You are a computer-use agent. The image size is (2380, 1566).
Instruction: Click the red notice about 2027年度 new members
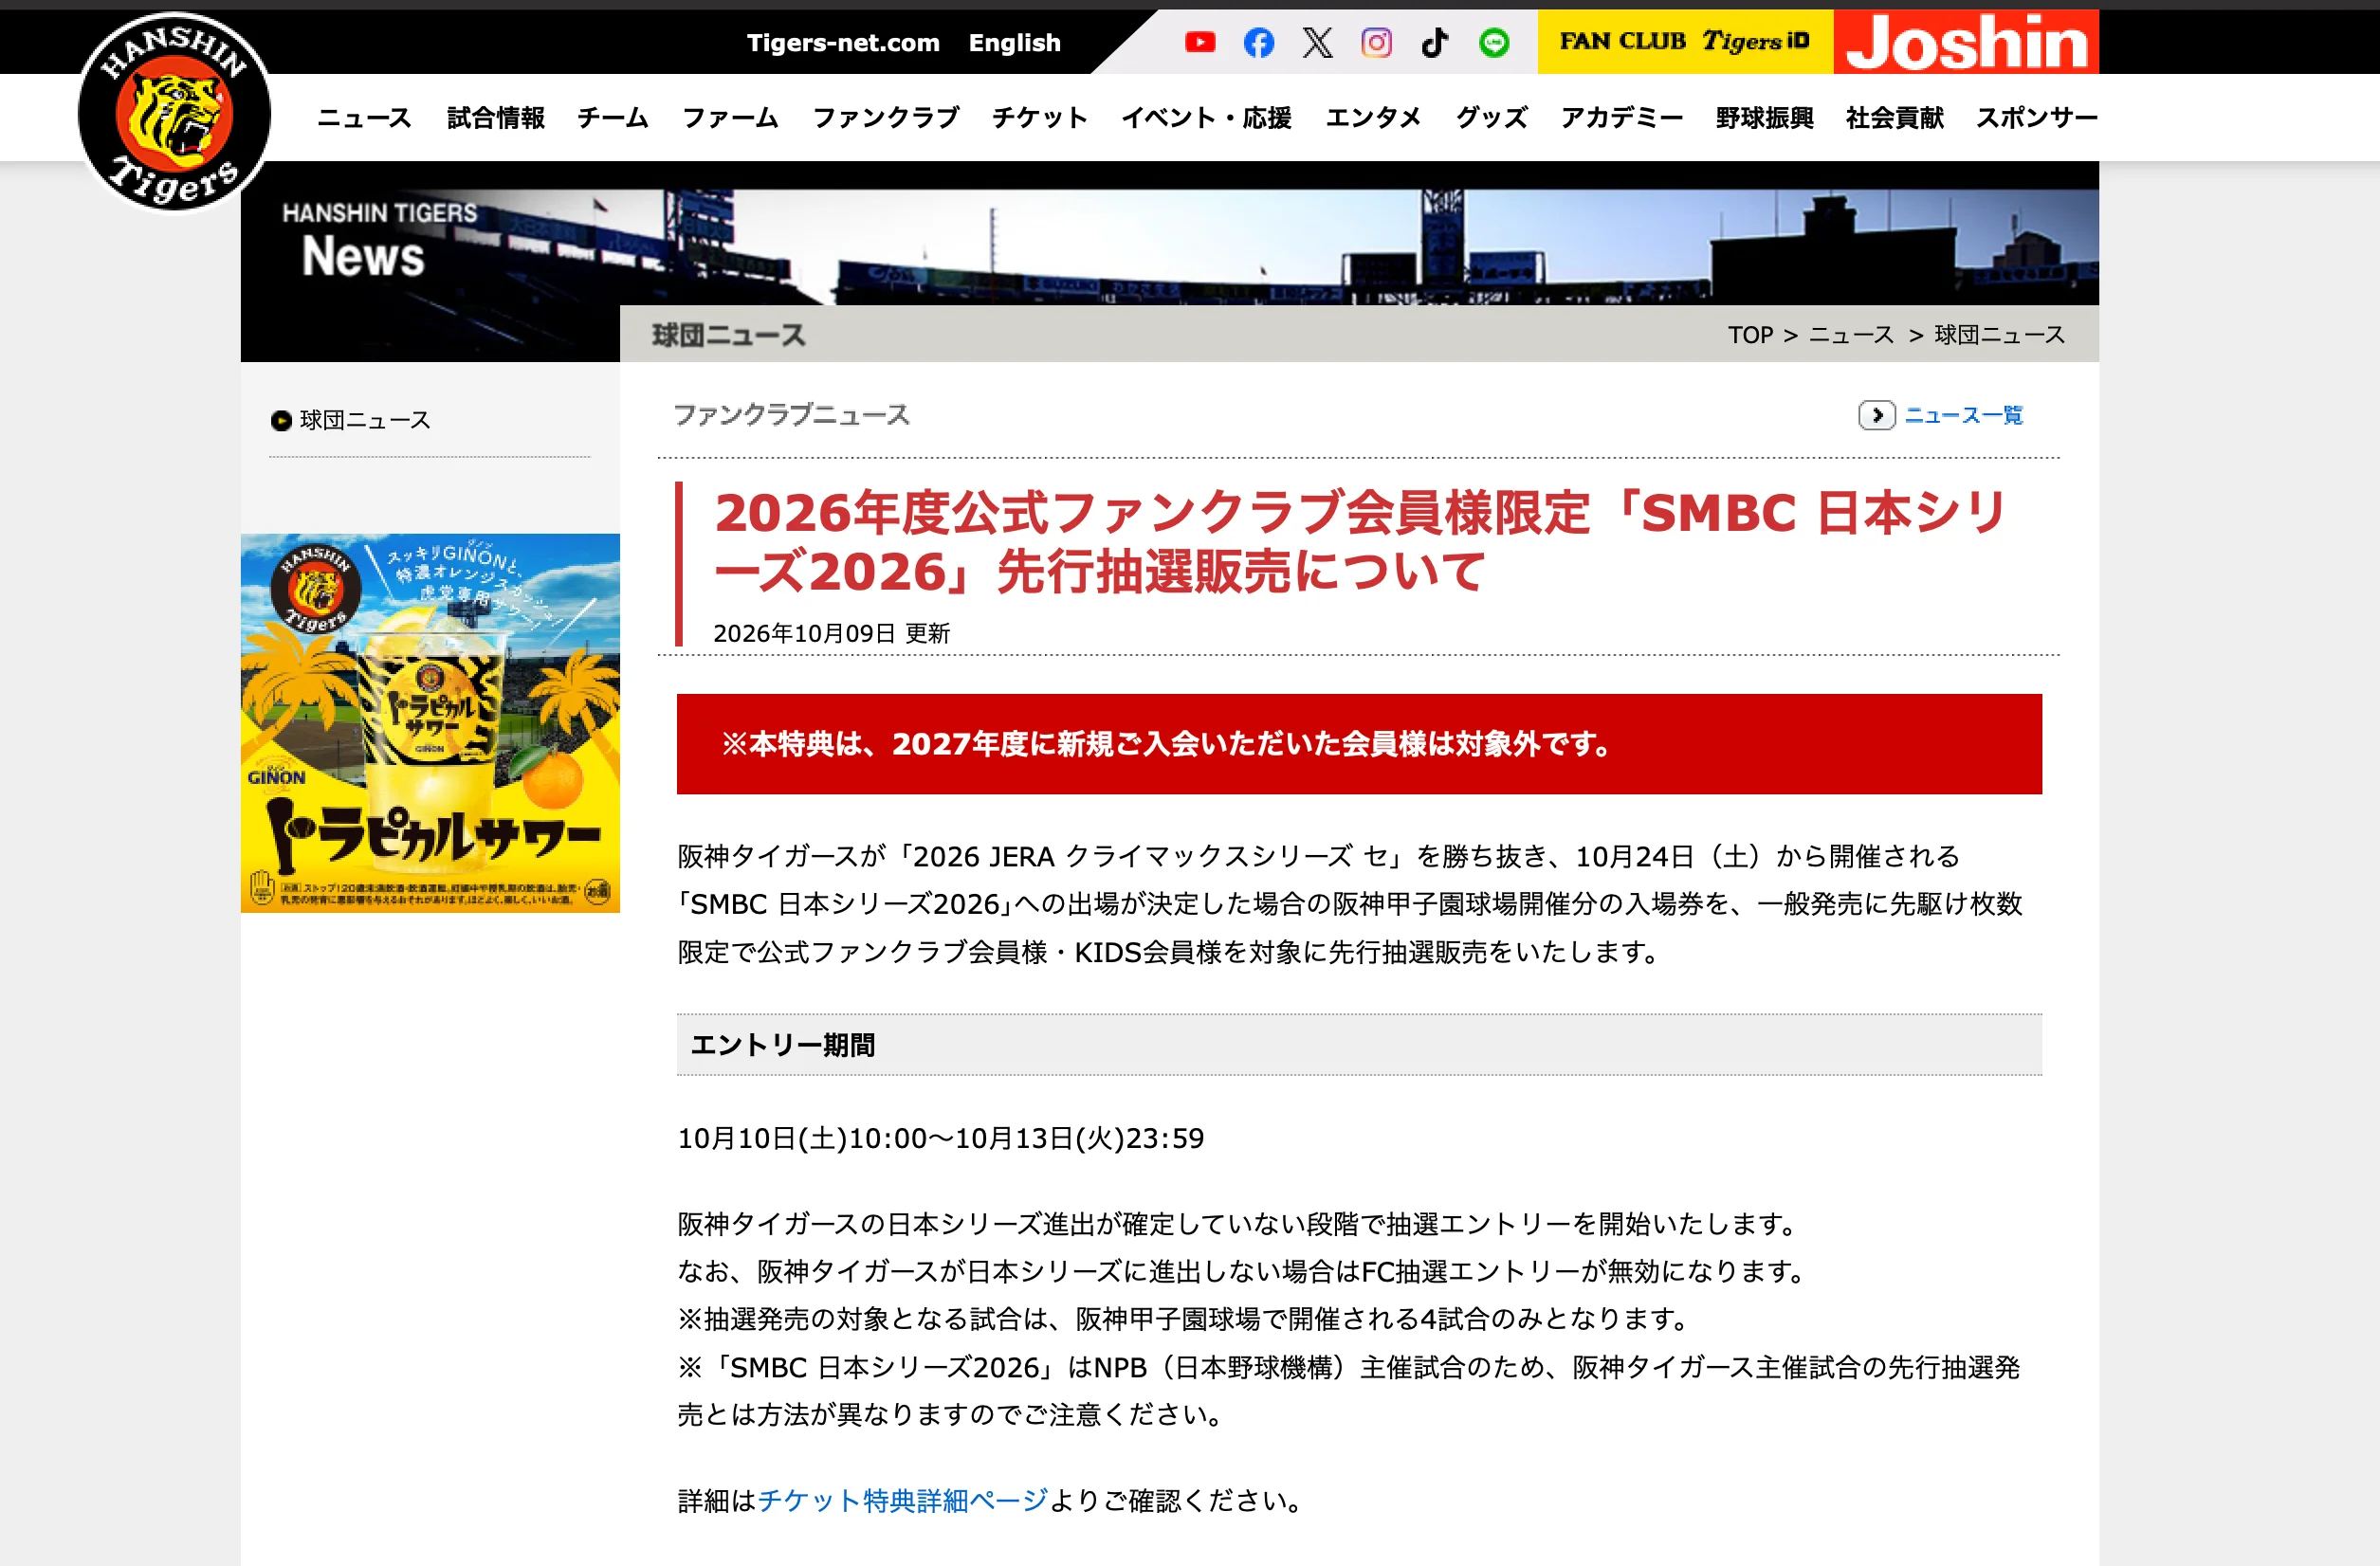click(x=1359, y=744)
